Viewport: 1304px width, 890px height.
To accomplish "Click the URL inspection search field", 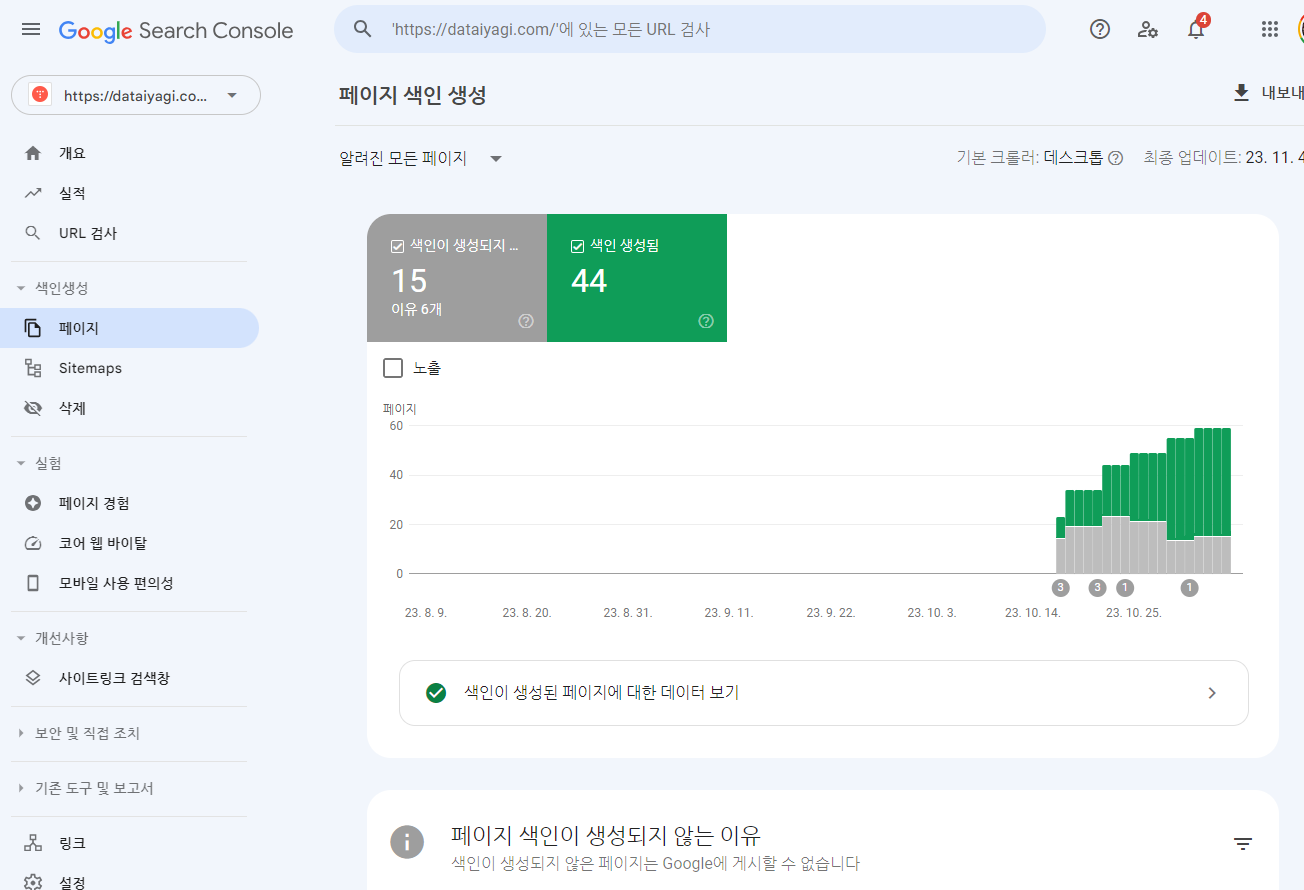I will [x=690, y=30].
